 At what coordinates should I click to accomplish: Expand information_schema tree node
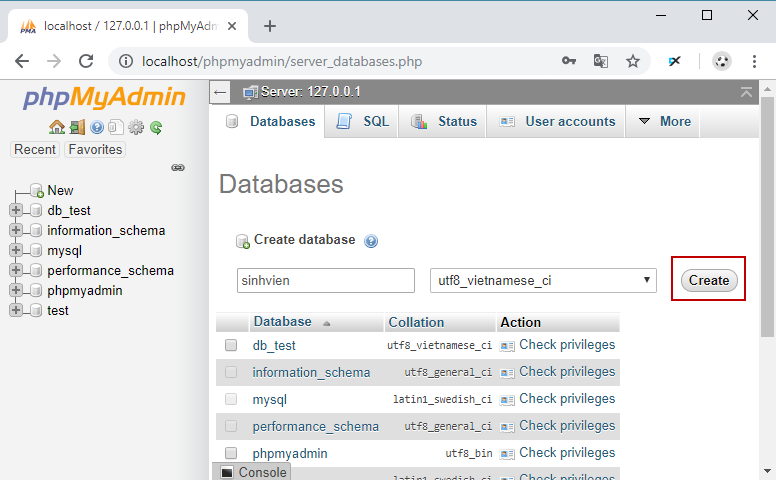pyautogui.click(x=15, y=230)
